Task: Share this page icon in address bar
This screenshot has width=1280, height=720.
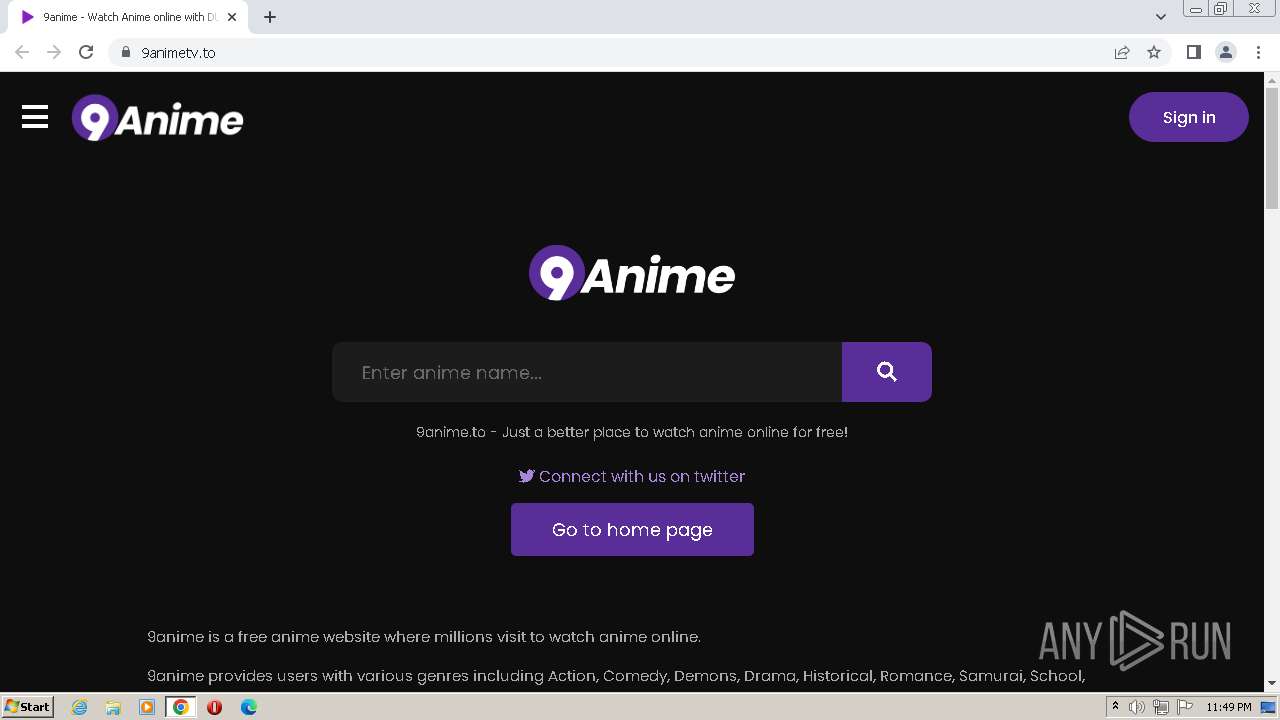Action: pos(1122,52)
